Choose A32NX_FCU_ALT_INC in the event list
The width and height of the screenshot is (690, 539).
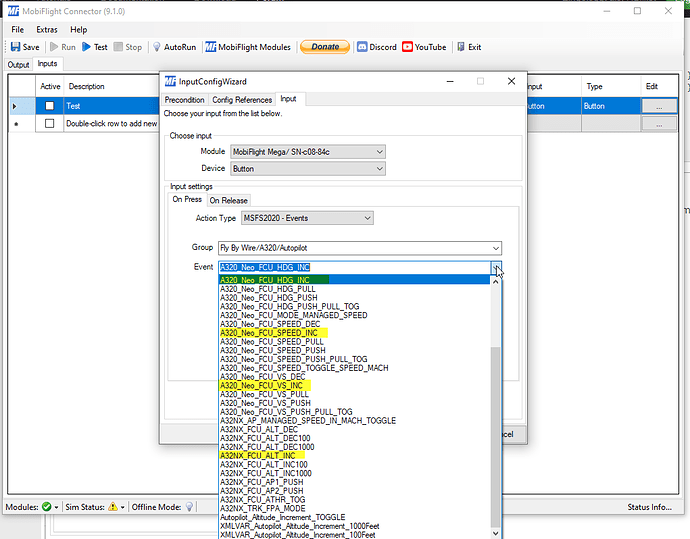257,456
